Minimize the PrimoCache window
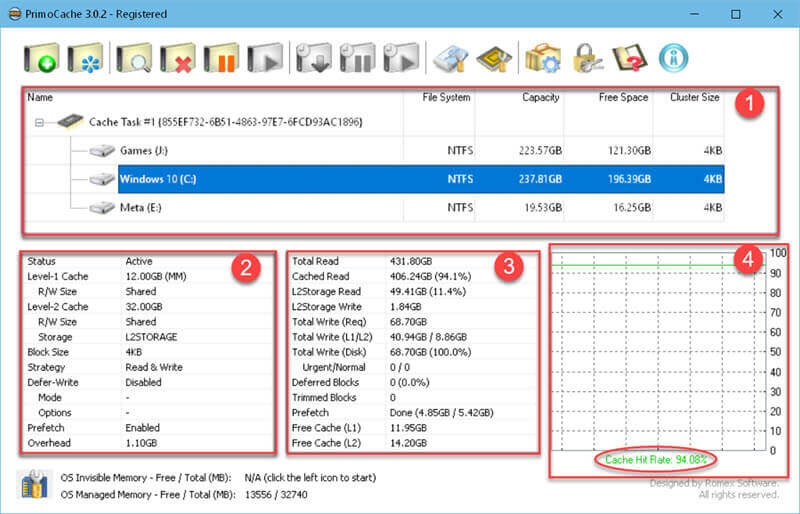This screenshot has width=800, height=514. (694, 14)
